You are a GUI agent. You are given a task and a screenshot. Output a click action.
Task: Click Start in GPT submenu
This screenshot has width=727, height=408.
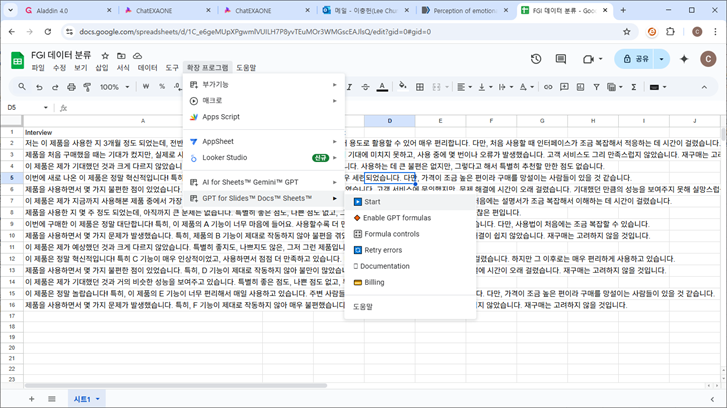[410, 202]
